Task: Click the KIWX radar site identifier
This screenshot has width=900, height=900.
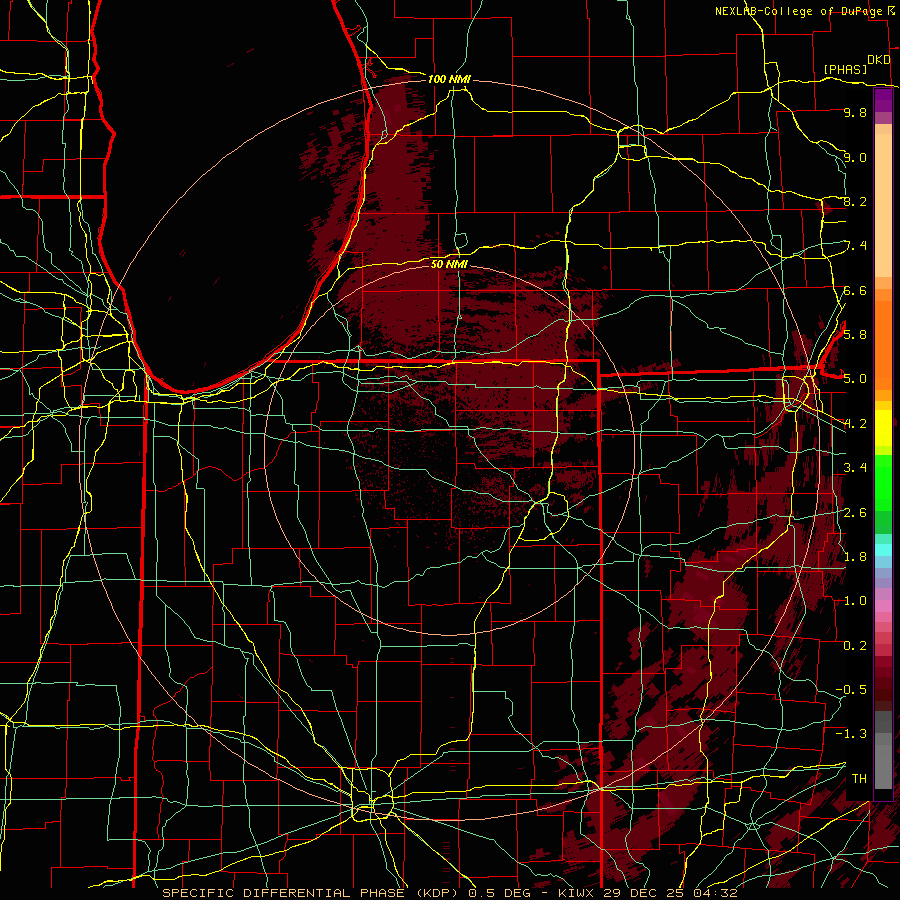Action: (577, 893)
